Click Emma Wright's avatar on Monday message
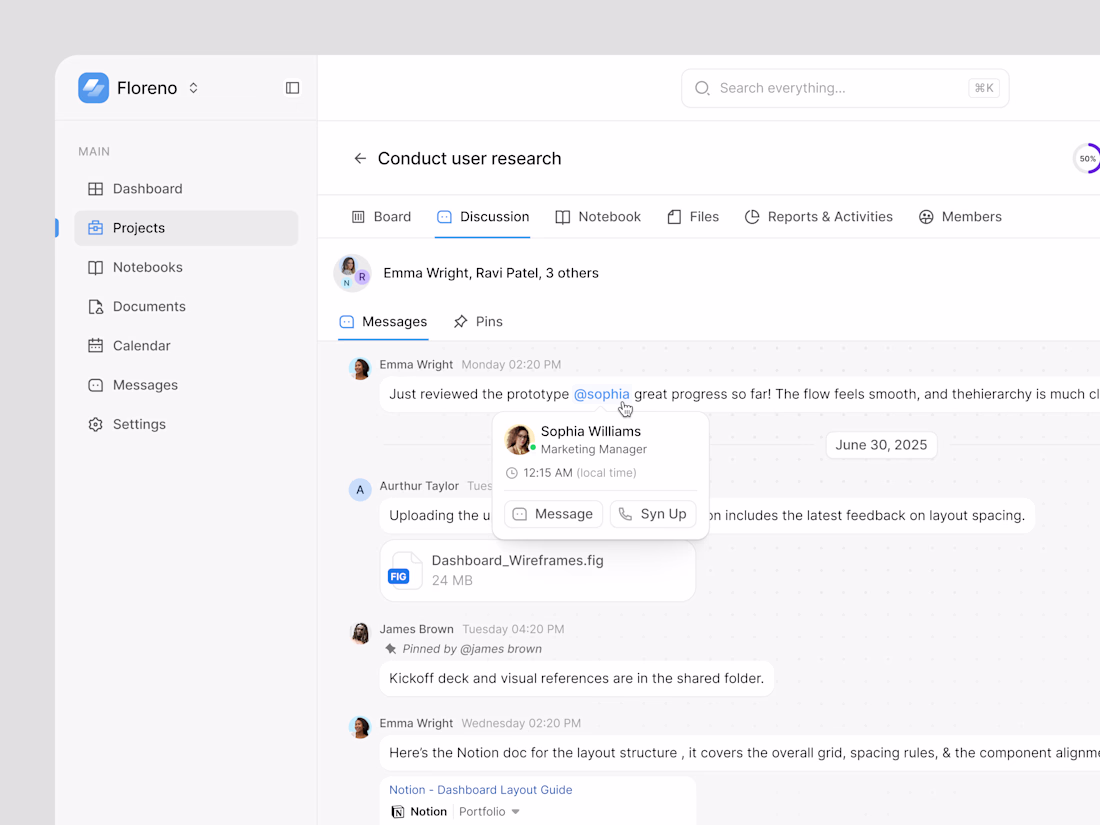 (x=360, y=368)
